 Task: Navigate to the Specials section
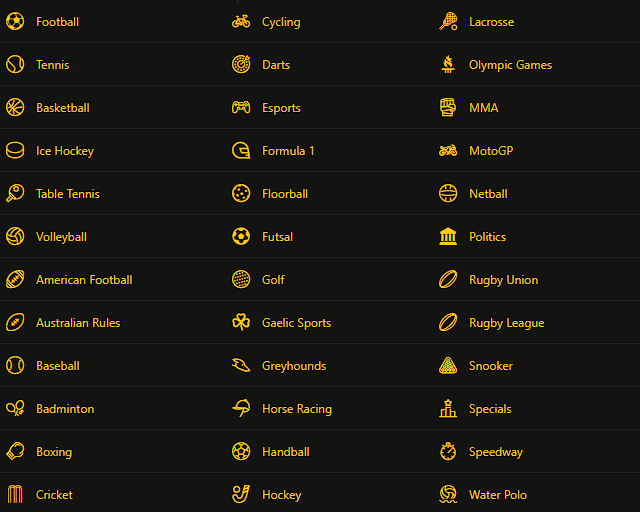coord(490,409)
